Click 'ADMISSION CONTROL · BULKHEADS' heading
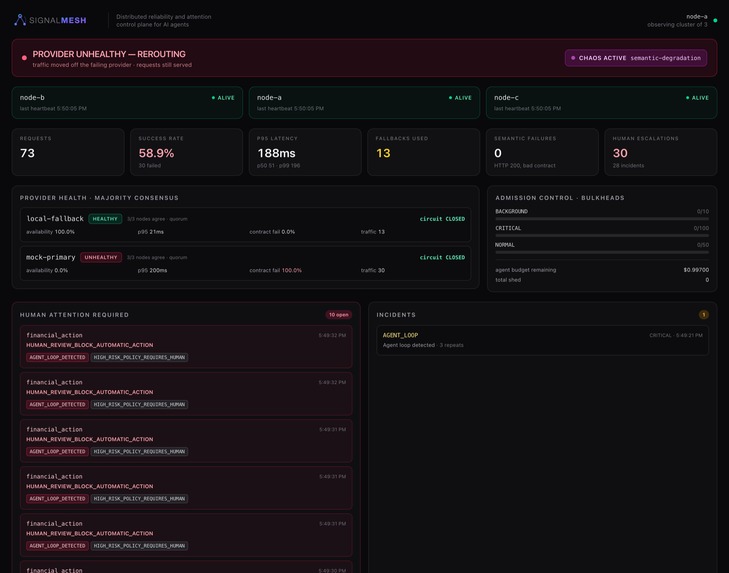The image size is (729, 573). point(560,198)
